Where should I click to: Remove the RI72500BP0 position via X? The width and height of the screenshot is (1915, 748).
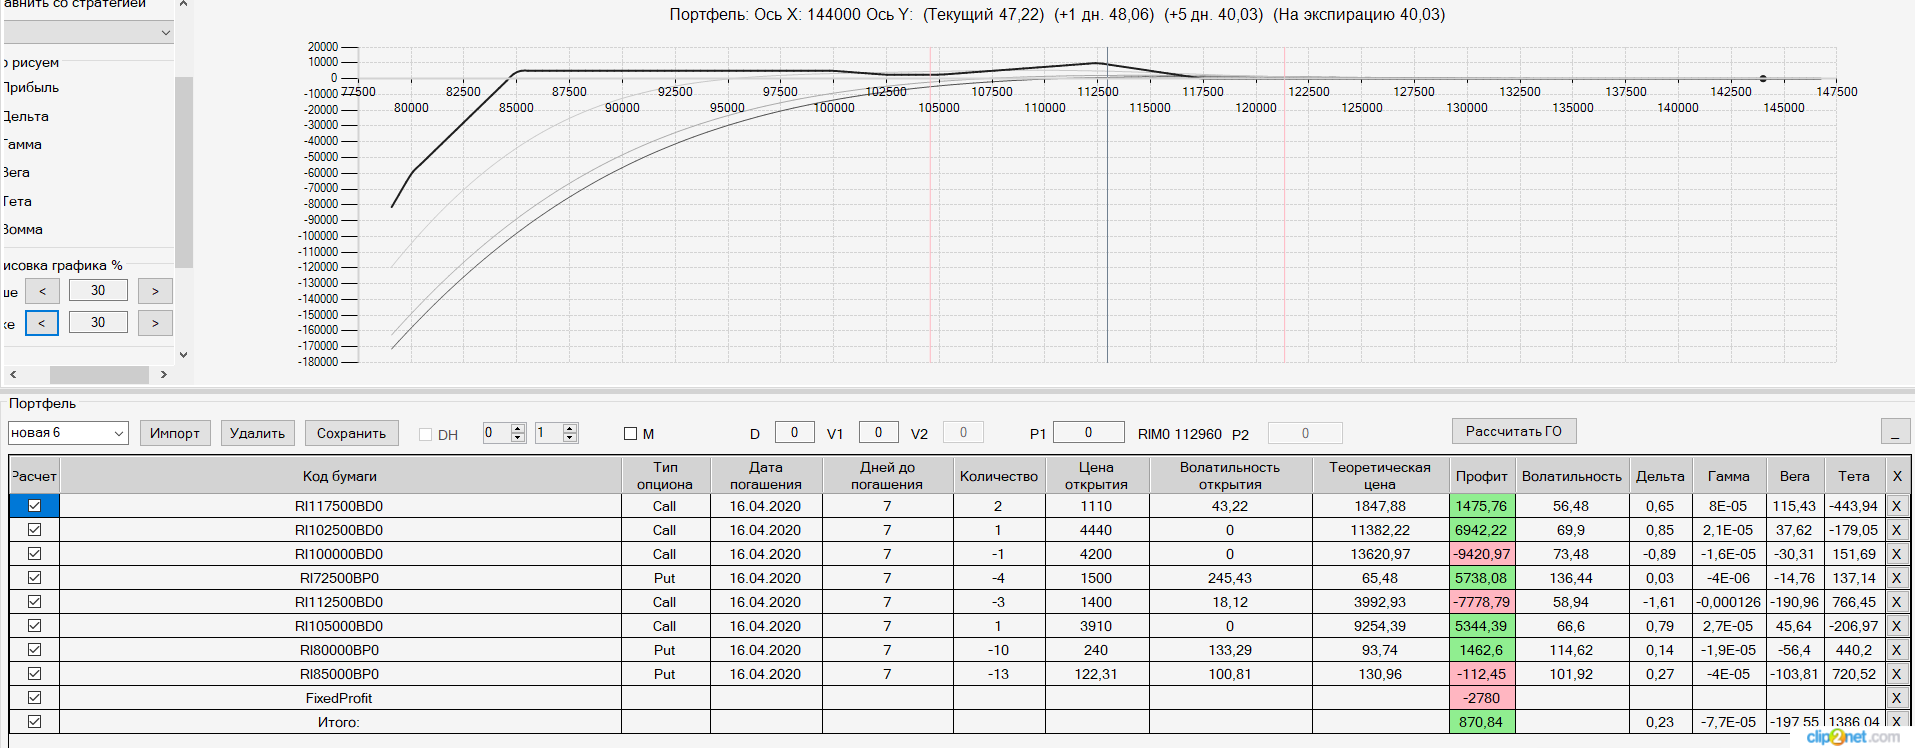[x=1896, y=578]
